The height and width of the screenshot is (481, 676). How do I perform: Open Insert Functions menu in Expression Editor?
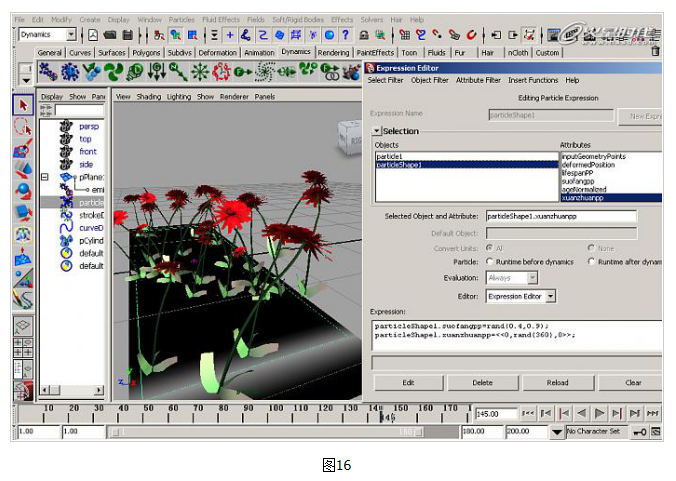point(533,80)
